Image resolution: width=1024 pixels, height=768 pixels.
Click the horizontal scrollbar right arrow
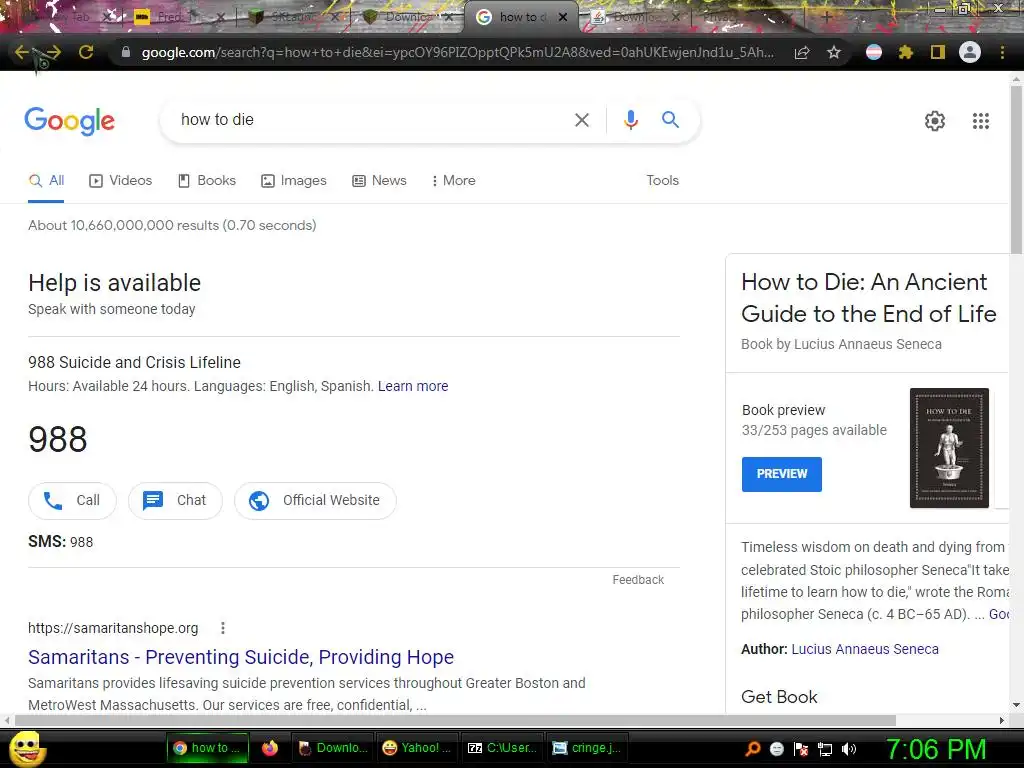tap(1002, 720)
